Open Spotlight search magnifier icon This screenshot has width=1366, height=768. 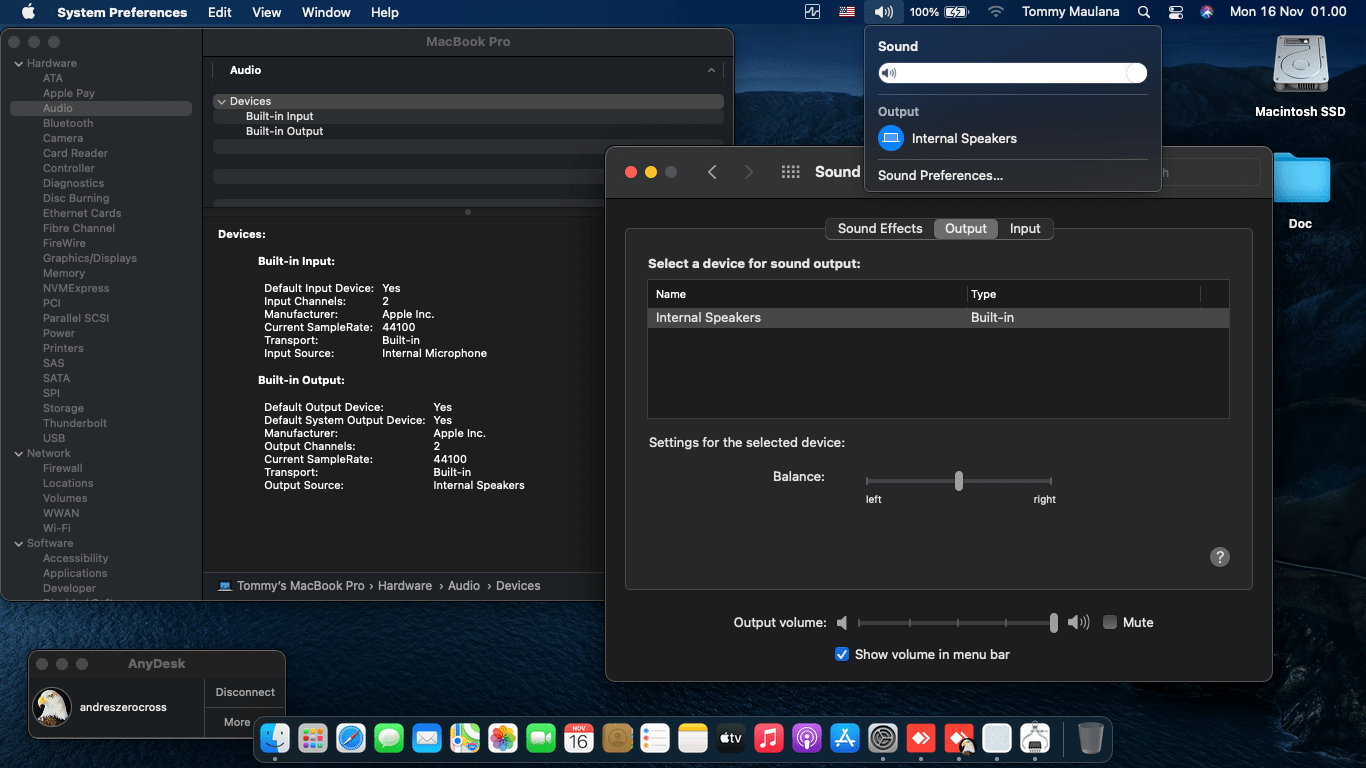[1144, 12]
